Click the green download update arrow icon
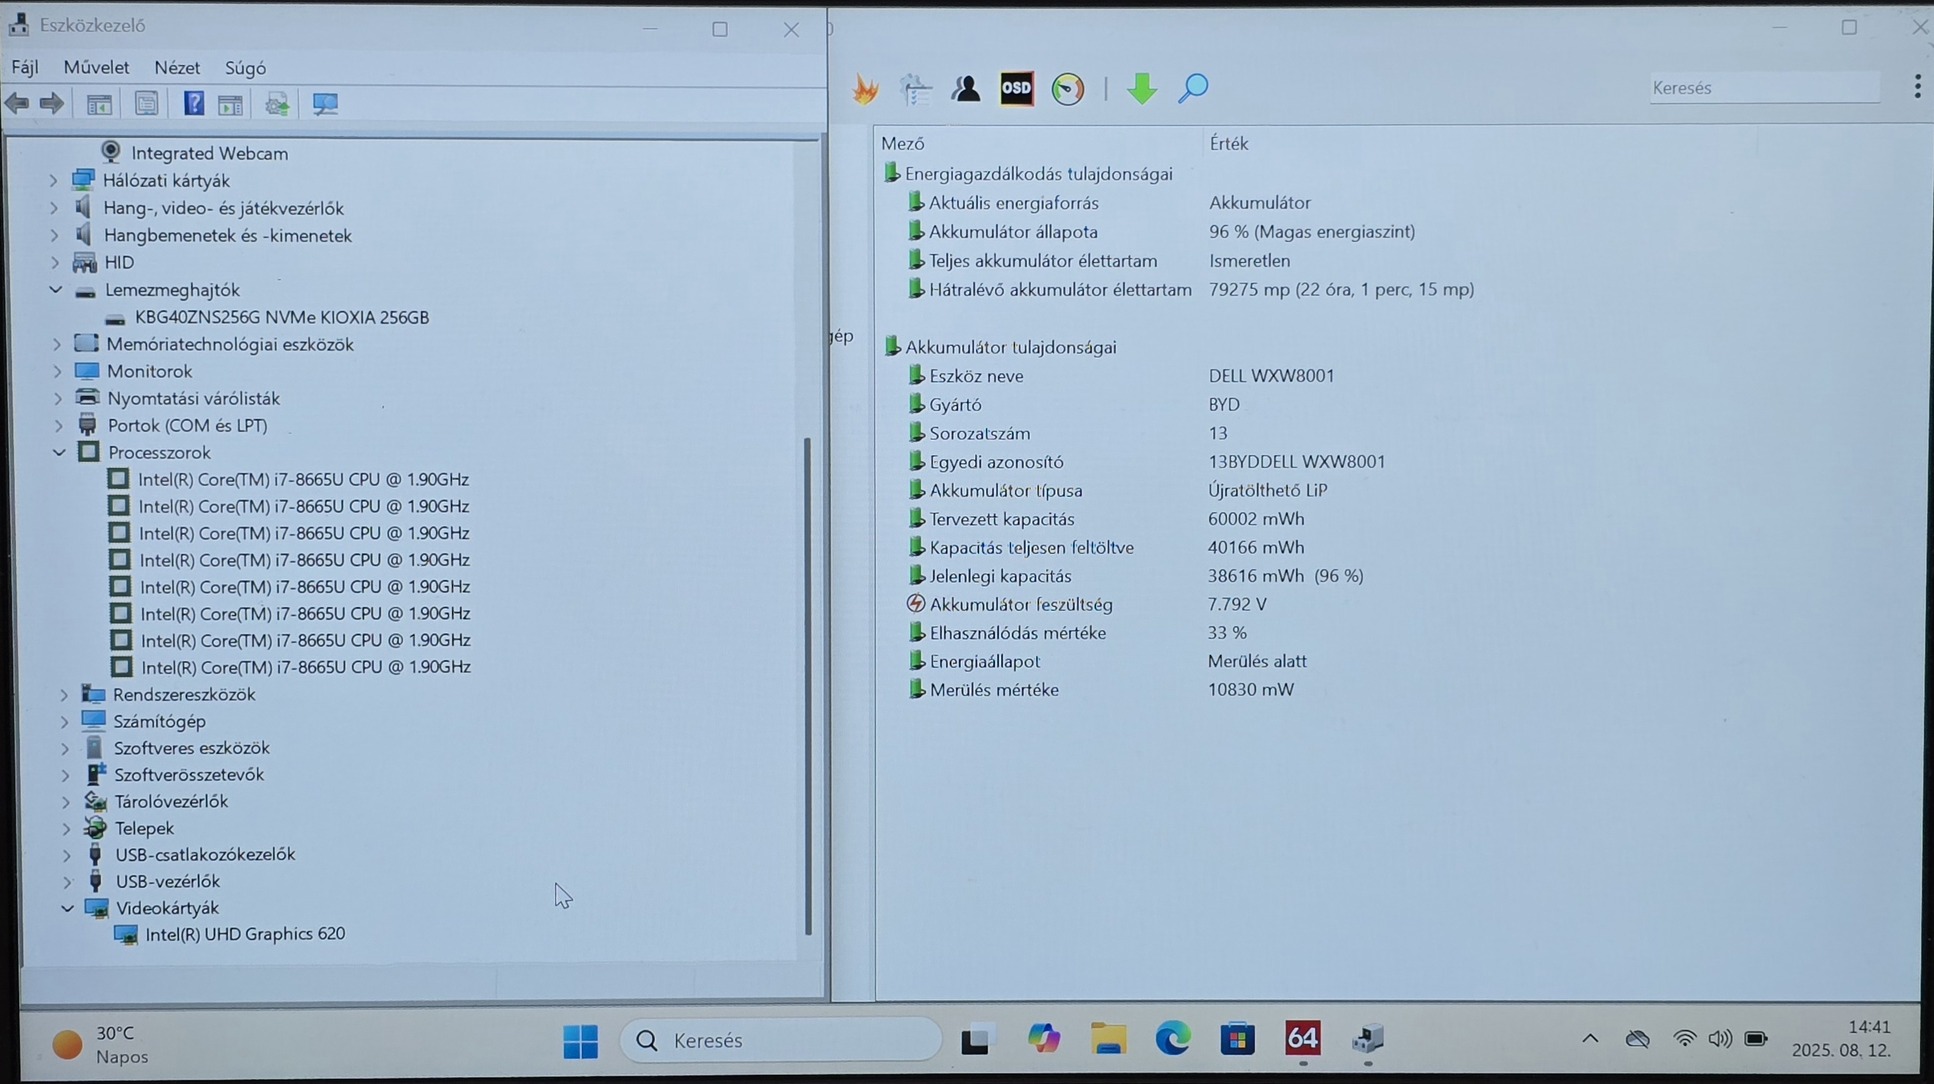This screenshot has height=1084, width=1934. point(1141,89)
